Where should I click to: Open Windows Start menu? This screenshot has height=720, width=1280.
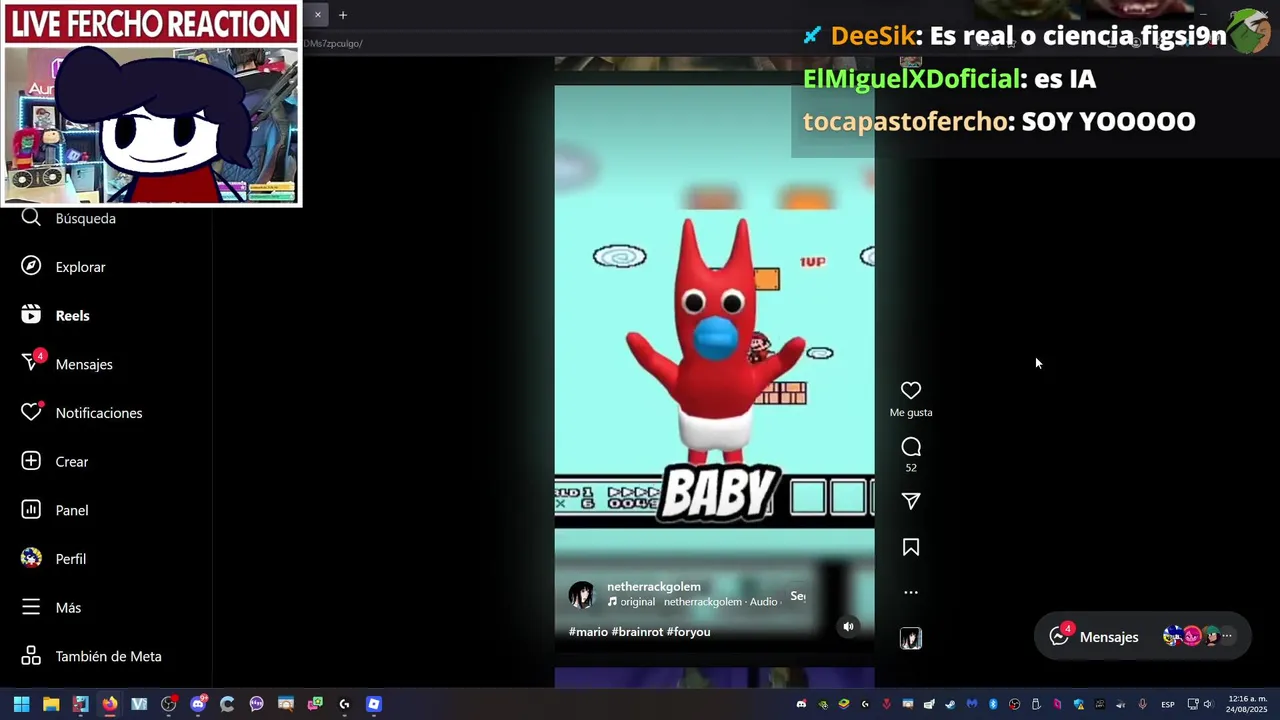(x=22, y=704)
